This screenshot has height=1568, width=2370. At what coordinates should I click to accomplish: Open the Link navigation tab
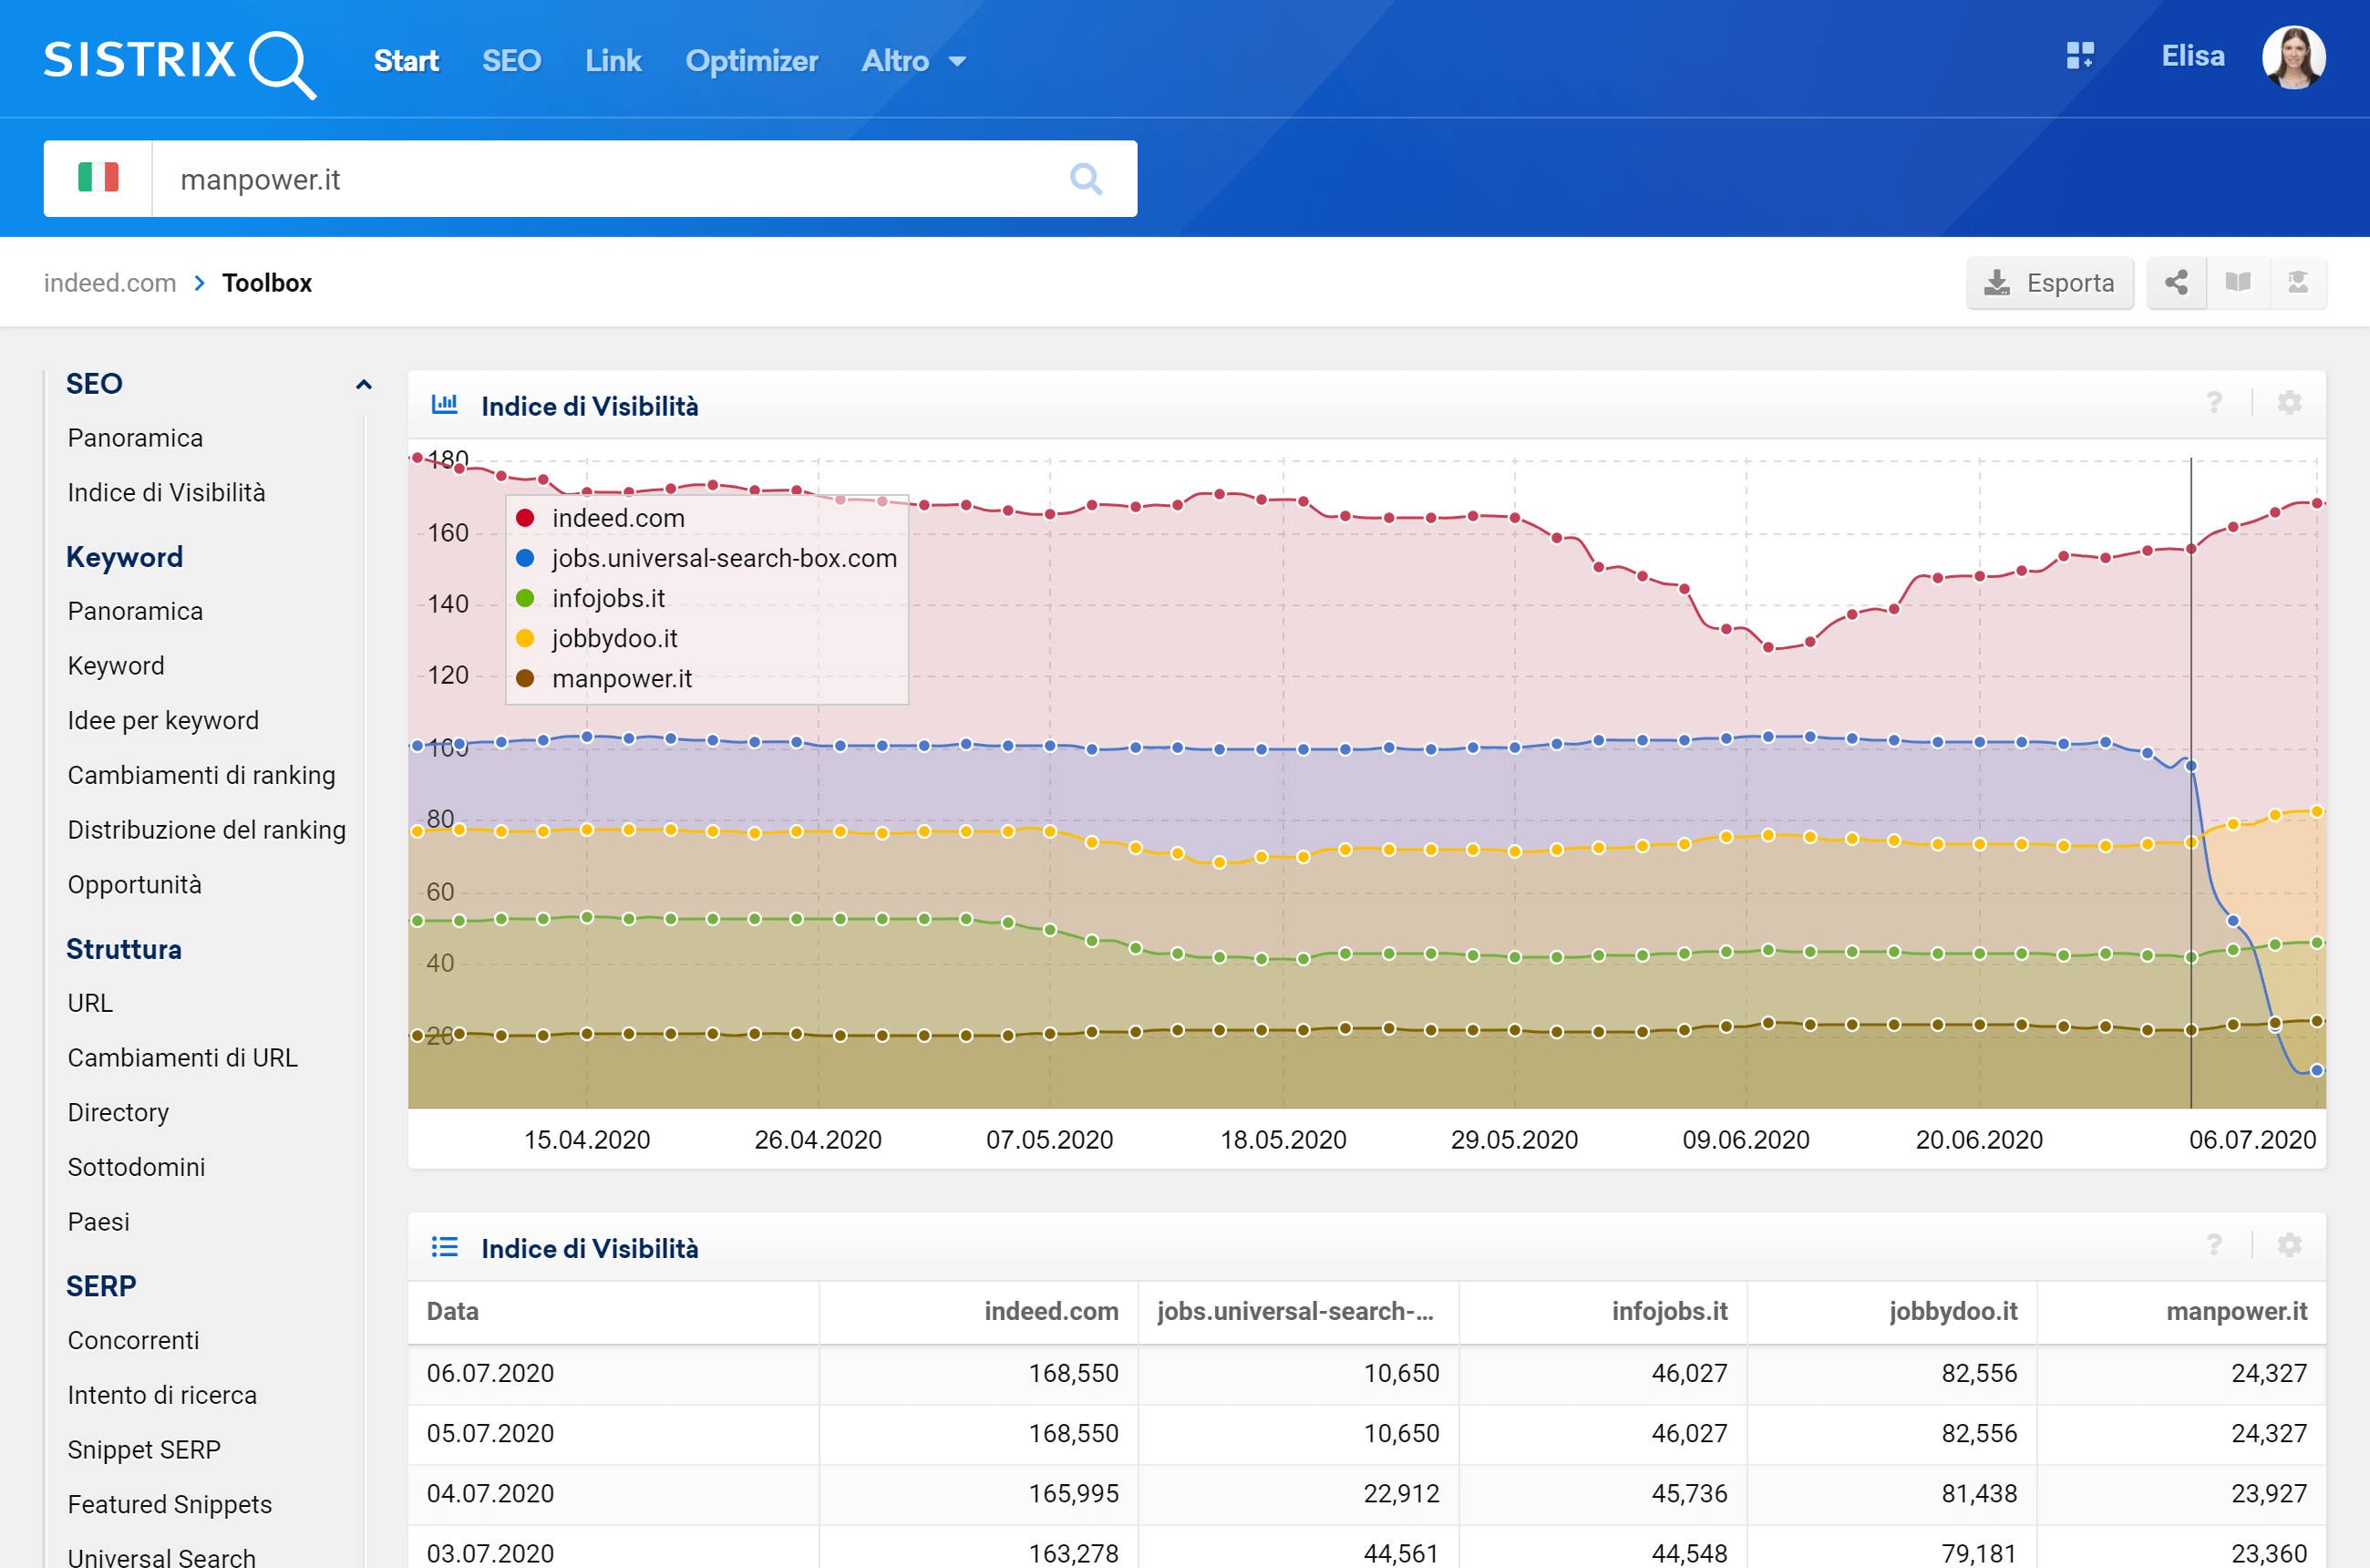click(613, 61)
